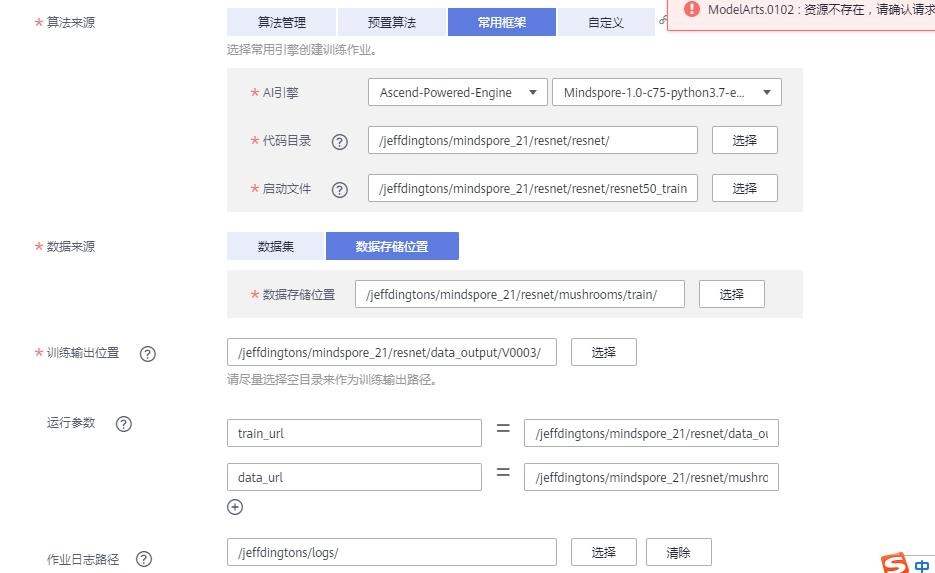The height and width of the screenshot is (573, 935).
Task: Expand the Mindspore-1.0-c75-python3.7 version dropdown
Action: pos(667,92)
